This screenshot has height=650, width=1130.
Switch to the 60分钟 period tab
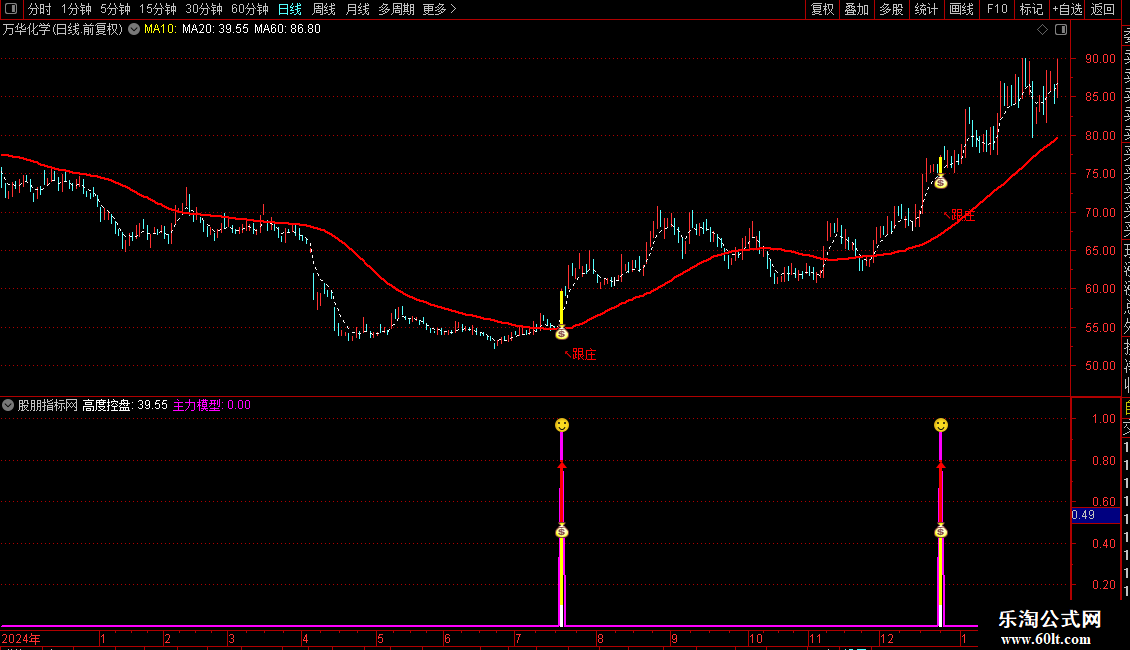249,9
